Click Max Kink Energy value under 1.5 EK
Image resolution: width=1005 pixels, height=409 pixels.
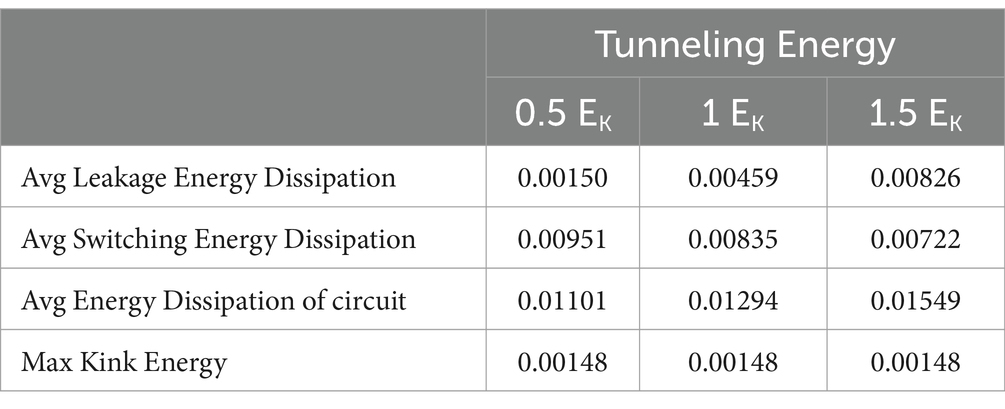915,362
